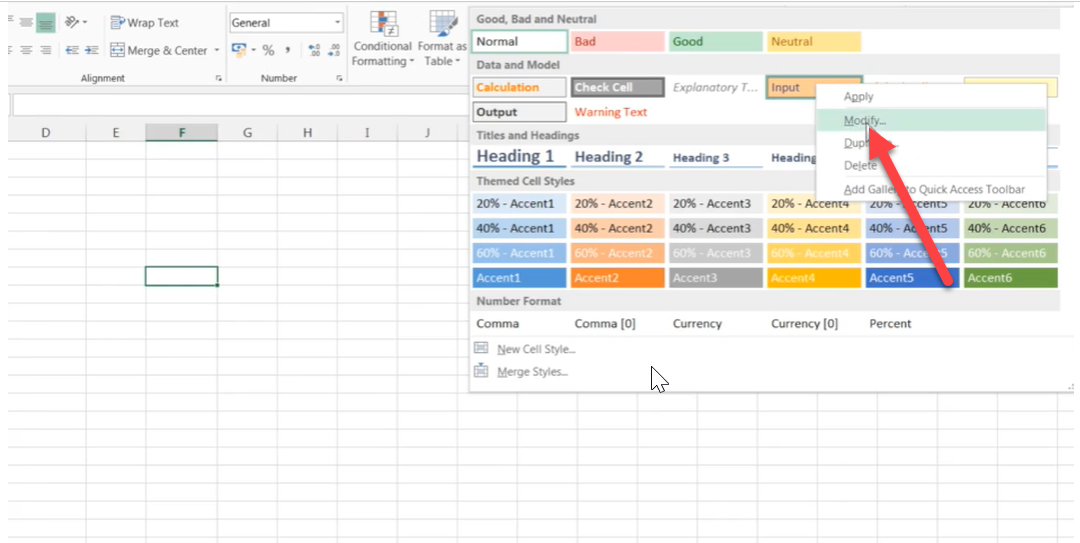Toggle Wrap Text

pyautogui.click(x=145, y=23)
